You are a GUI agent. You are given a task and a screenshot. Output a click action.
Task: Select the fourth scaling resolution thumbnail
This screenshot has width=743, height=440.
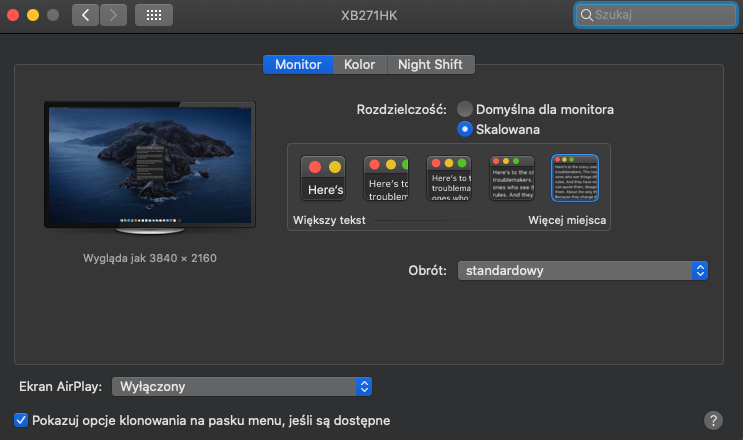click(x=511, y=179)
